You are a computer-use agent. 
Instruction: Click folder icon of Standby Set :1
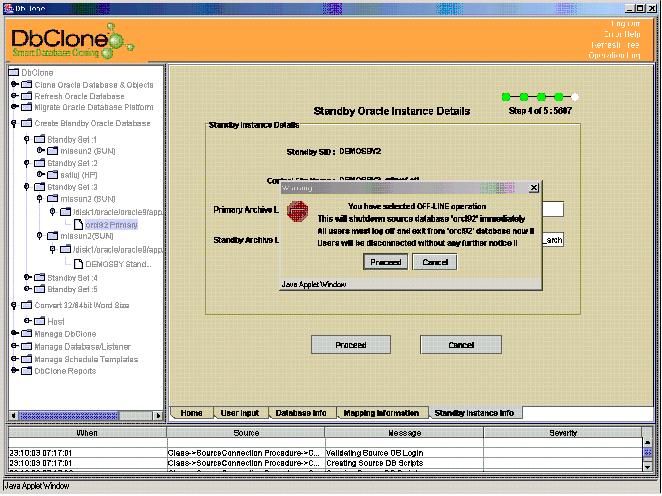coord(39,139)
